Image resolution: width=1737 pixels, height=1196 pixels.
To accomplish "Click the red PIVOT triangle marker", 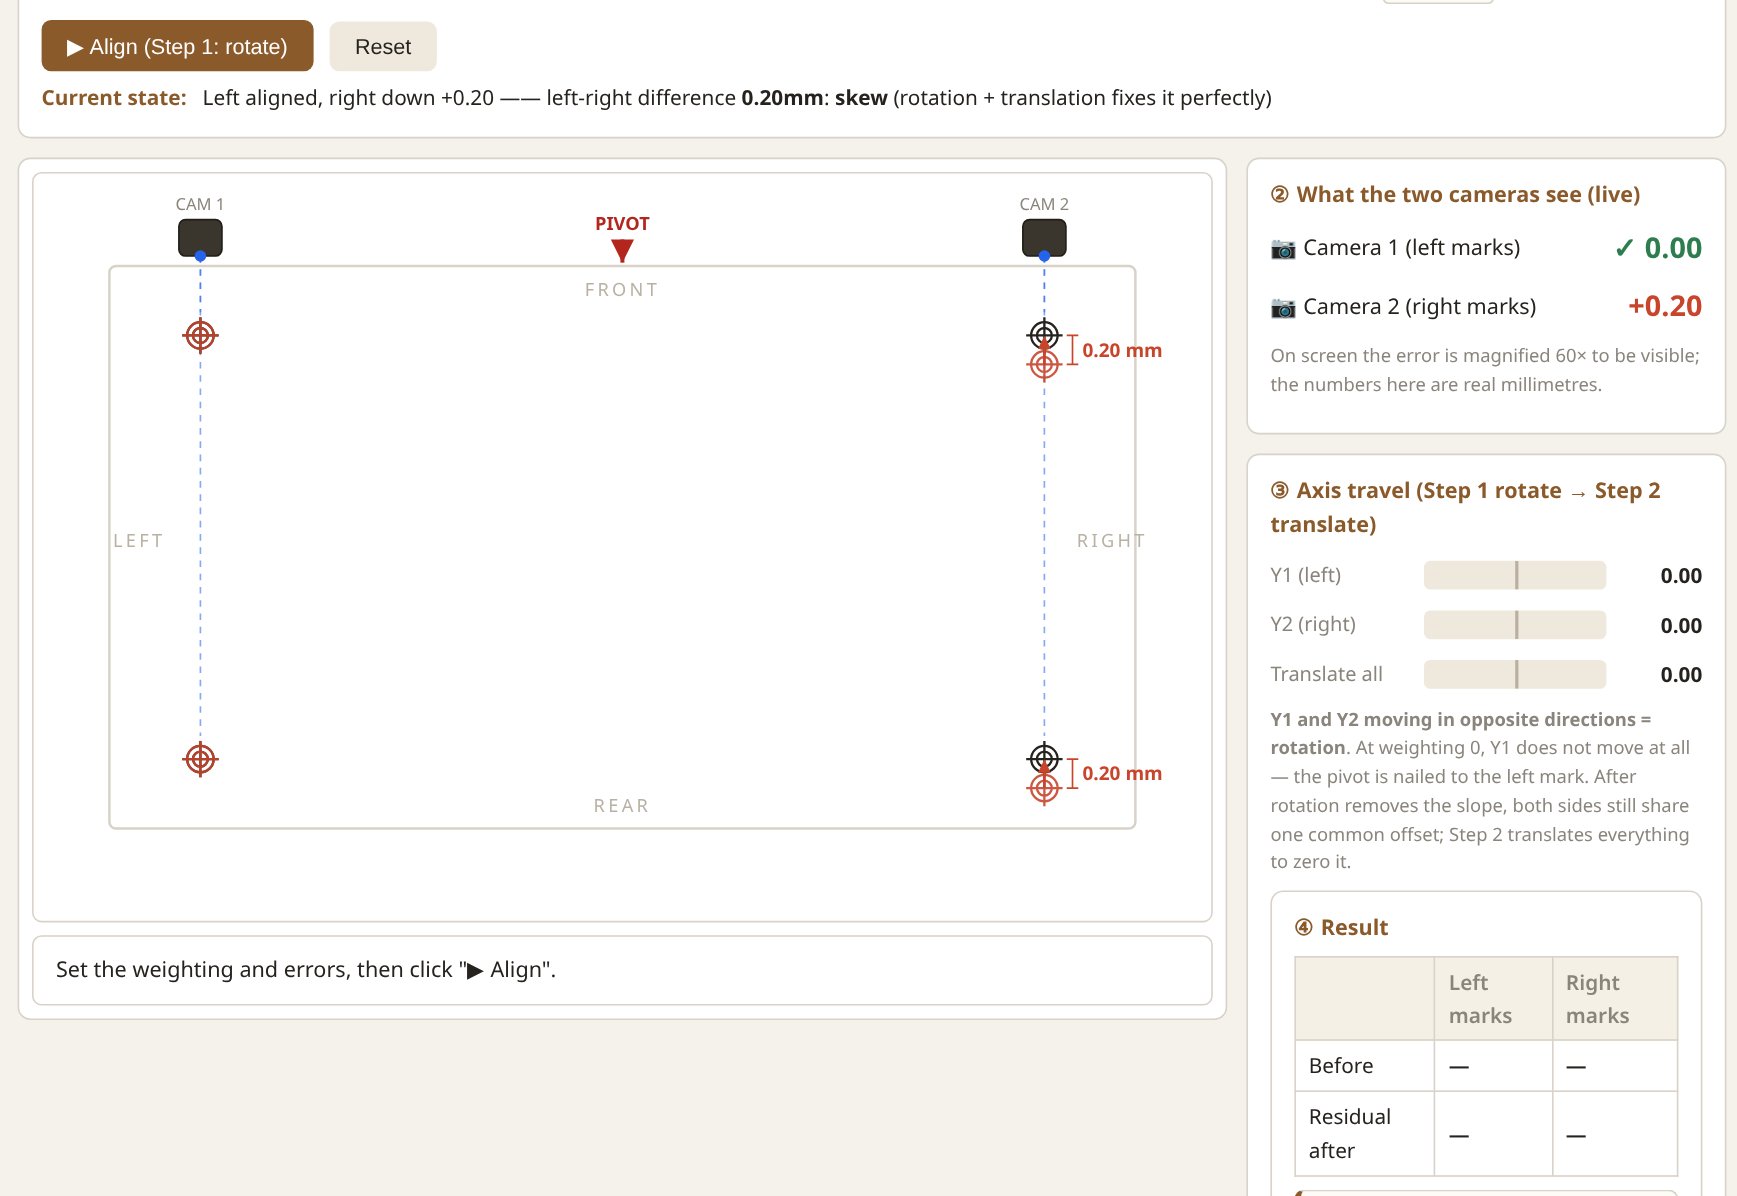I will click(x=622, y=250).
